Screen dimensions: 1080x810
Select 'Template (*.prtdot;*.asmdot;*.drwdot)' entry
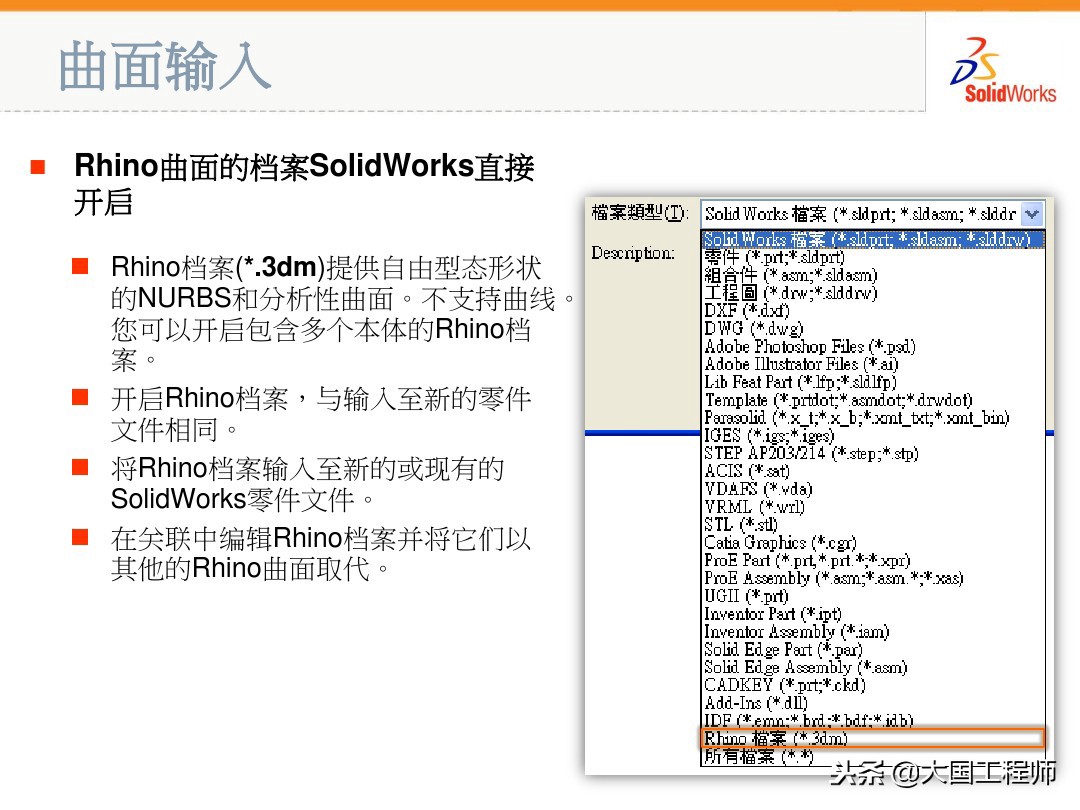(x=873, y=399)
